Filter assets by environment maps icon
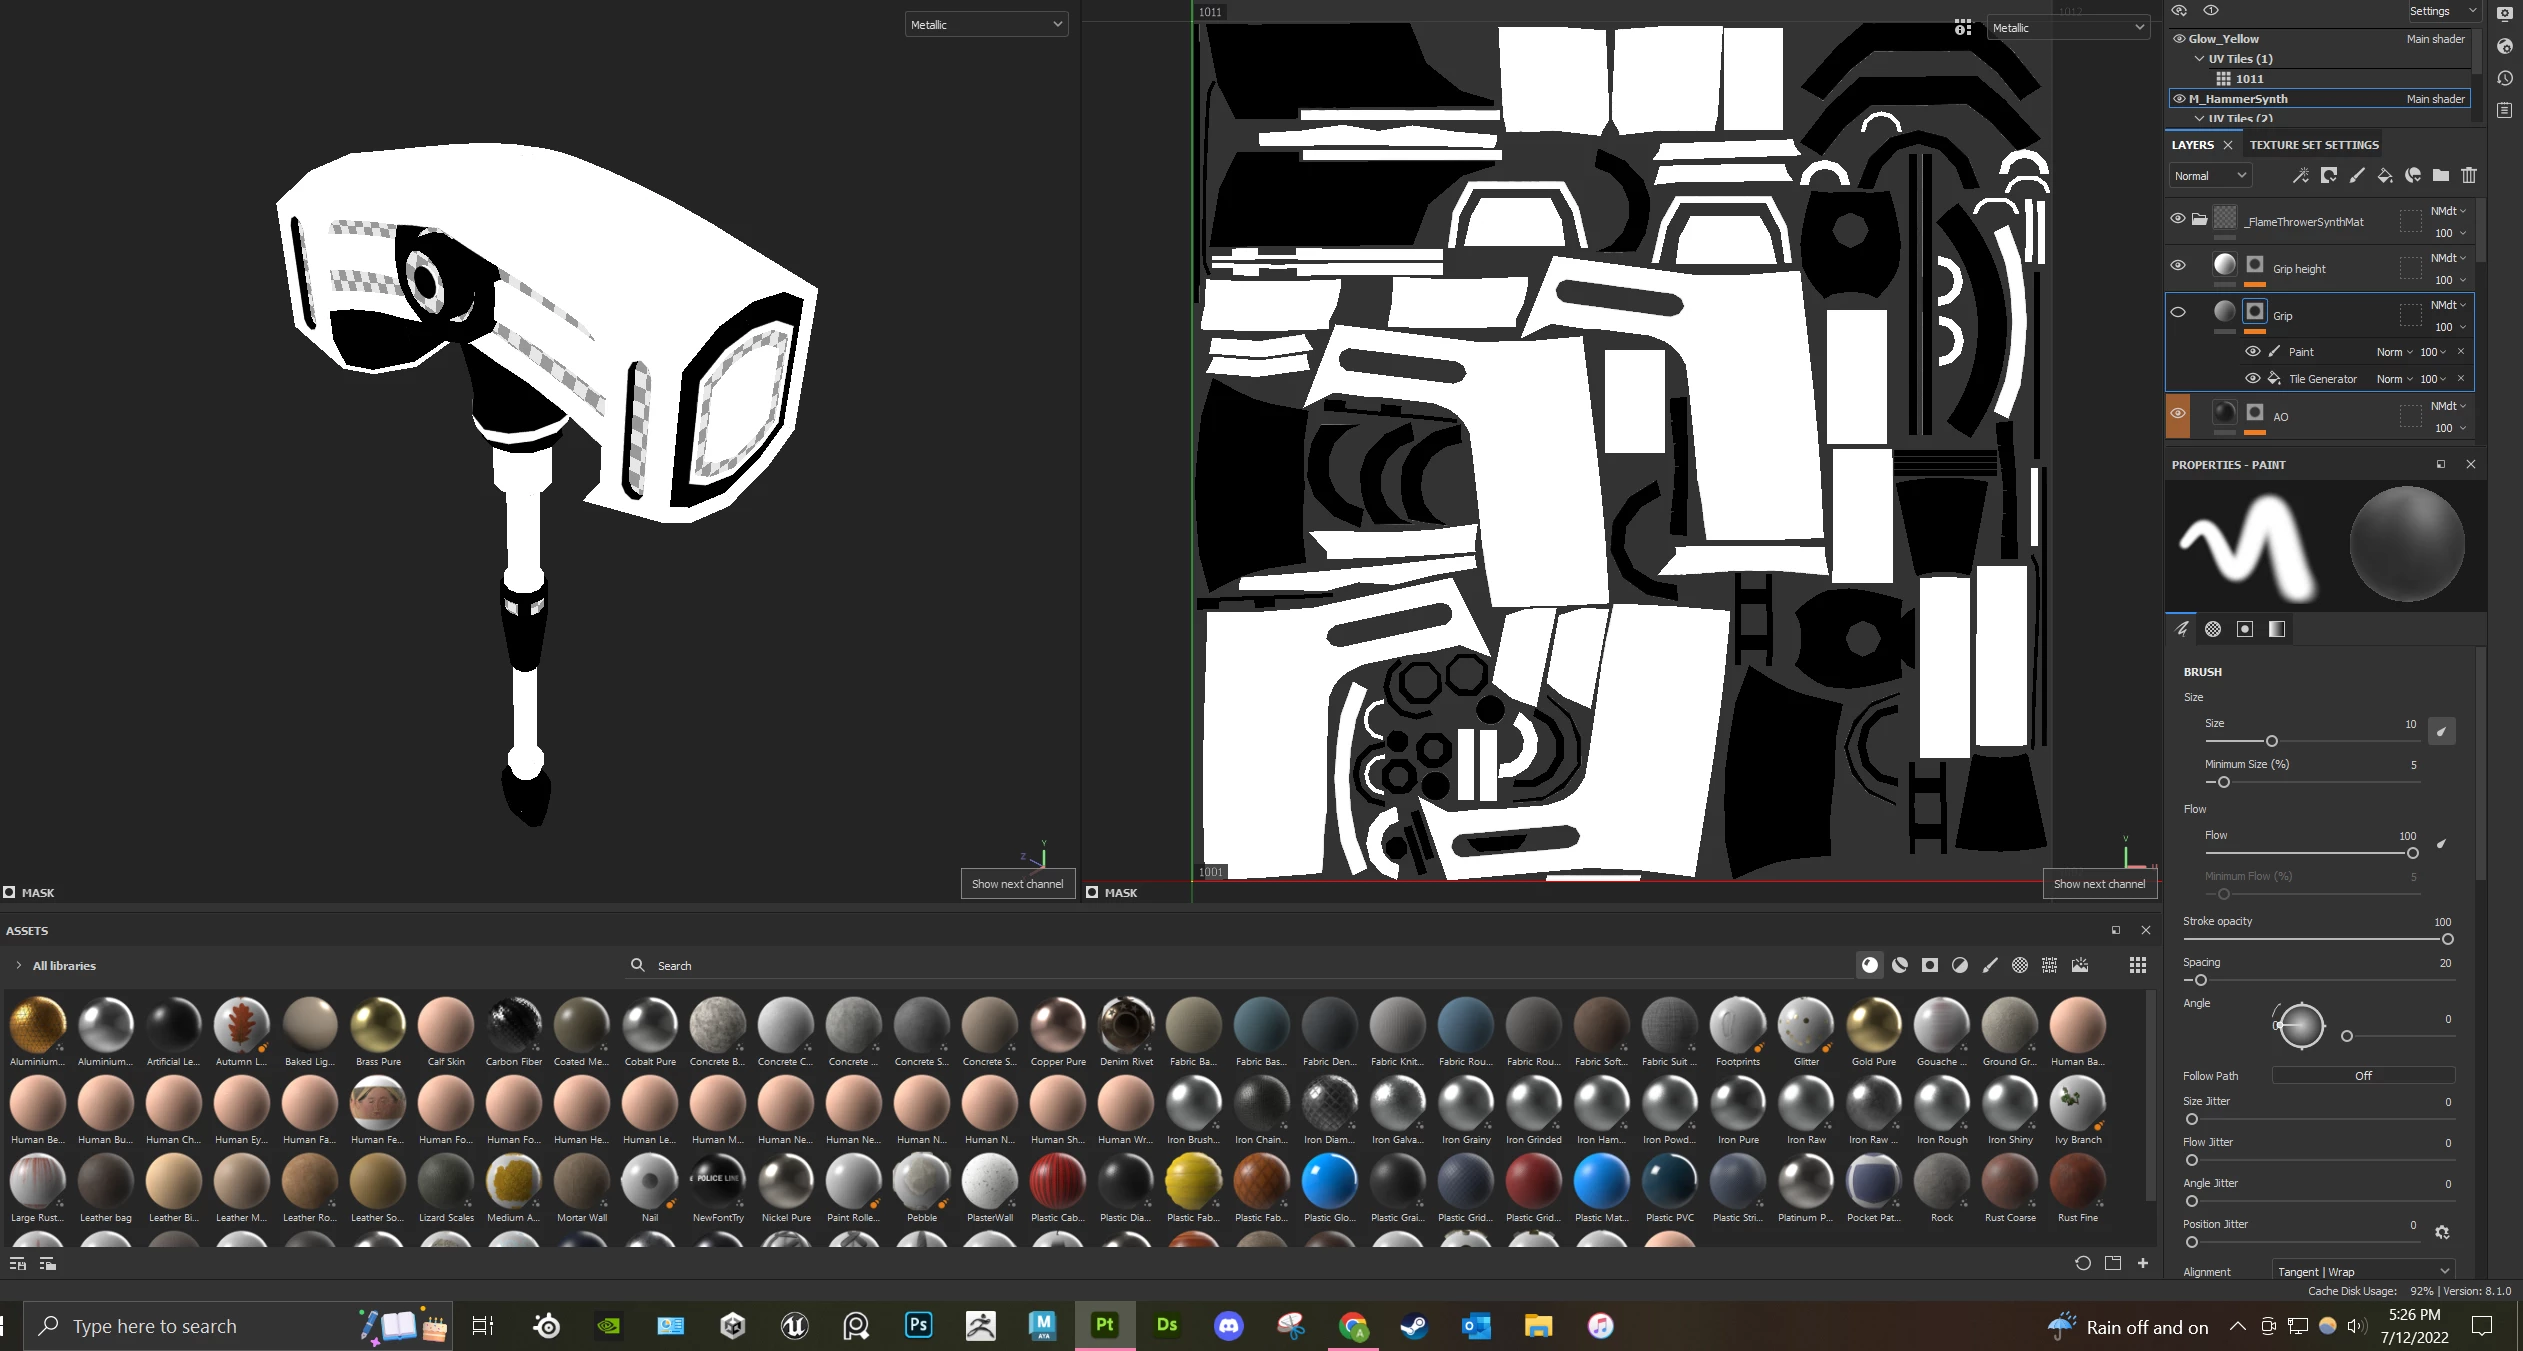 point(2080,965)
